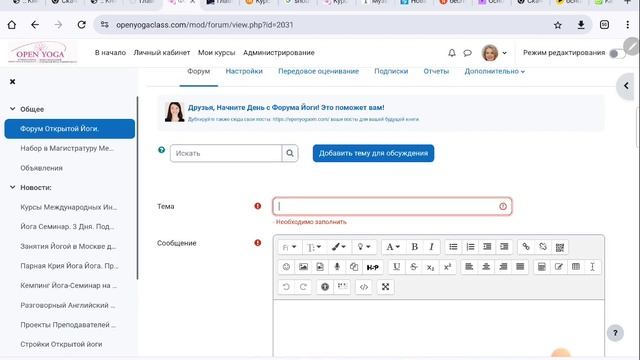Run the accessibility checker

point(325,287)
